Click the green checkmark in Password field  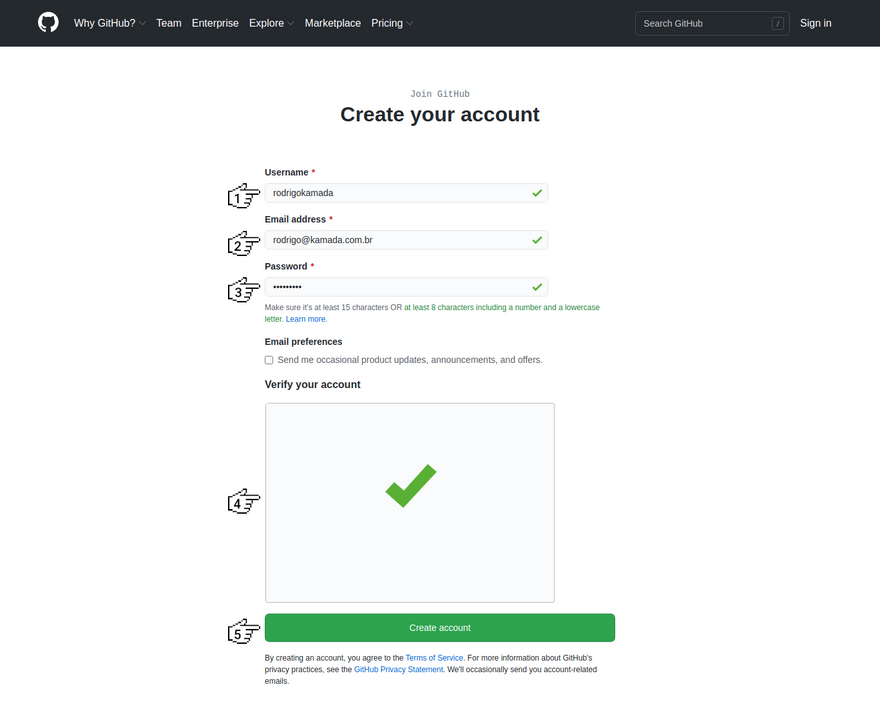tap(537, 287)
